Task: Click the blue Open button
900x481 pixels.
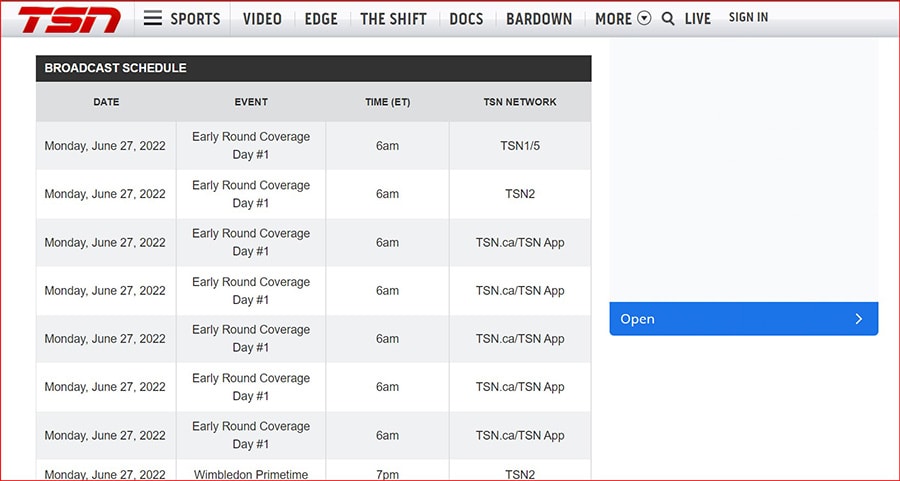Action: pyautogui.click(x=743, y=319)
